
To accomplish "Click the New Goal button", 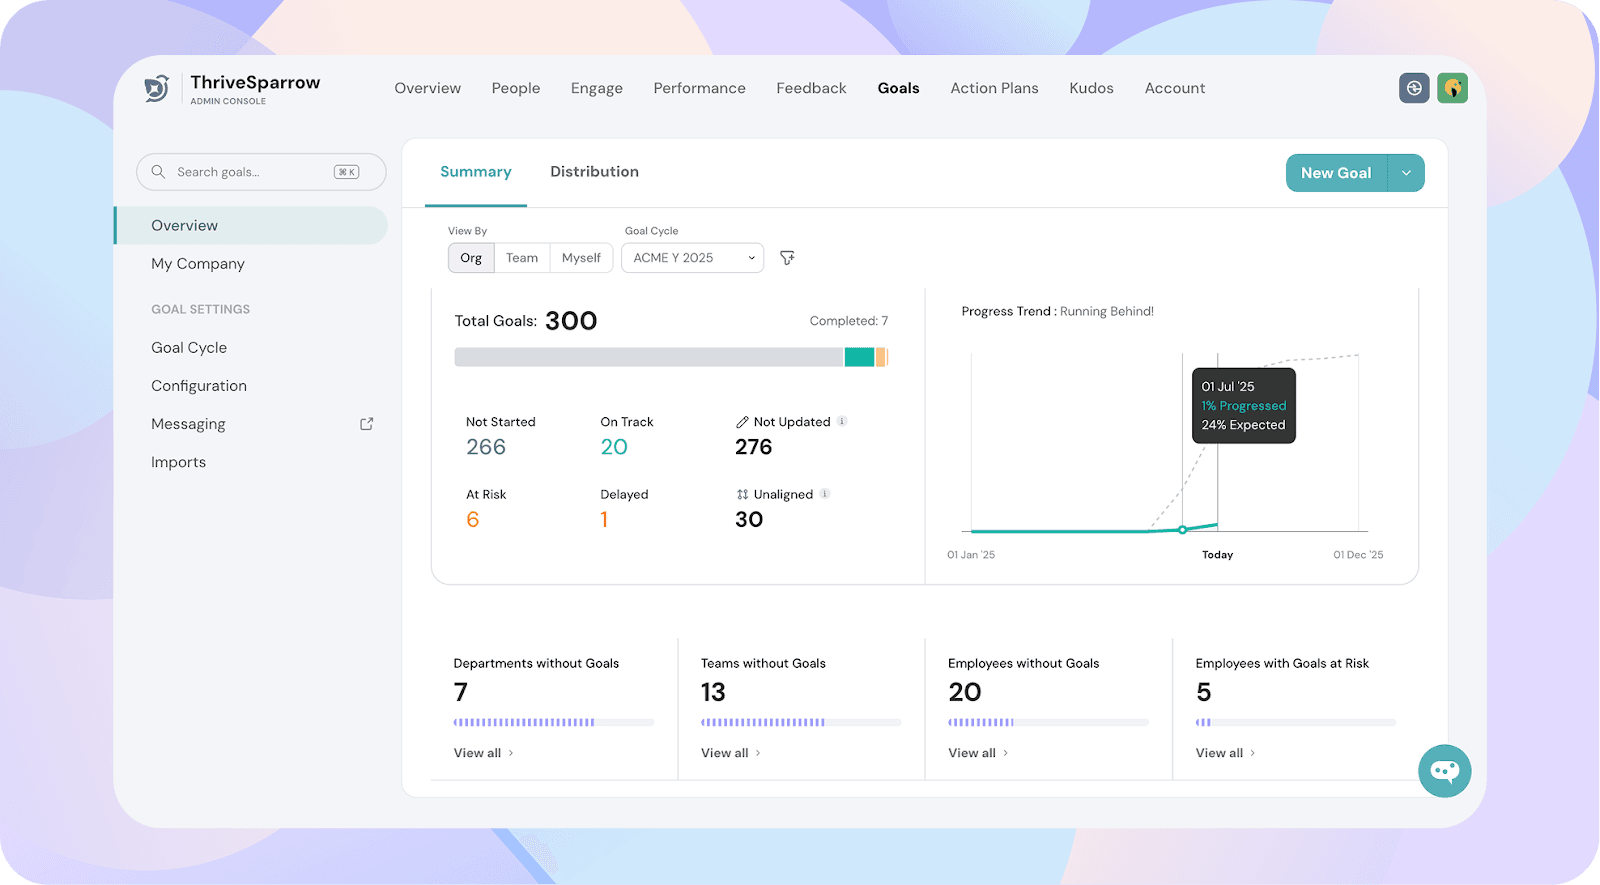I will (x=1335, y=173).
